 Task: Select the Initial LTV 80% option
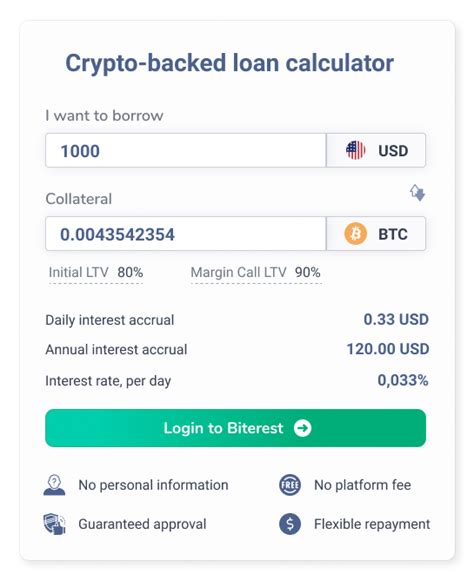pyautogui.click(x=96, y=273)
